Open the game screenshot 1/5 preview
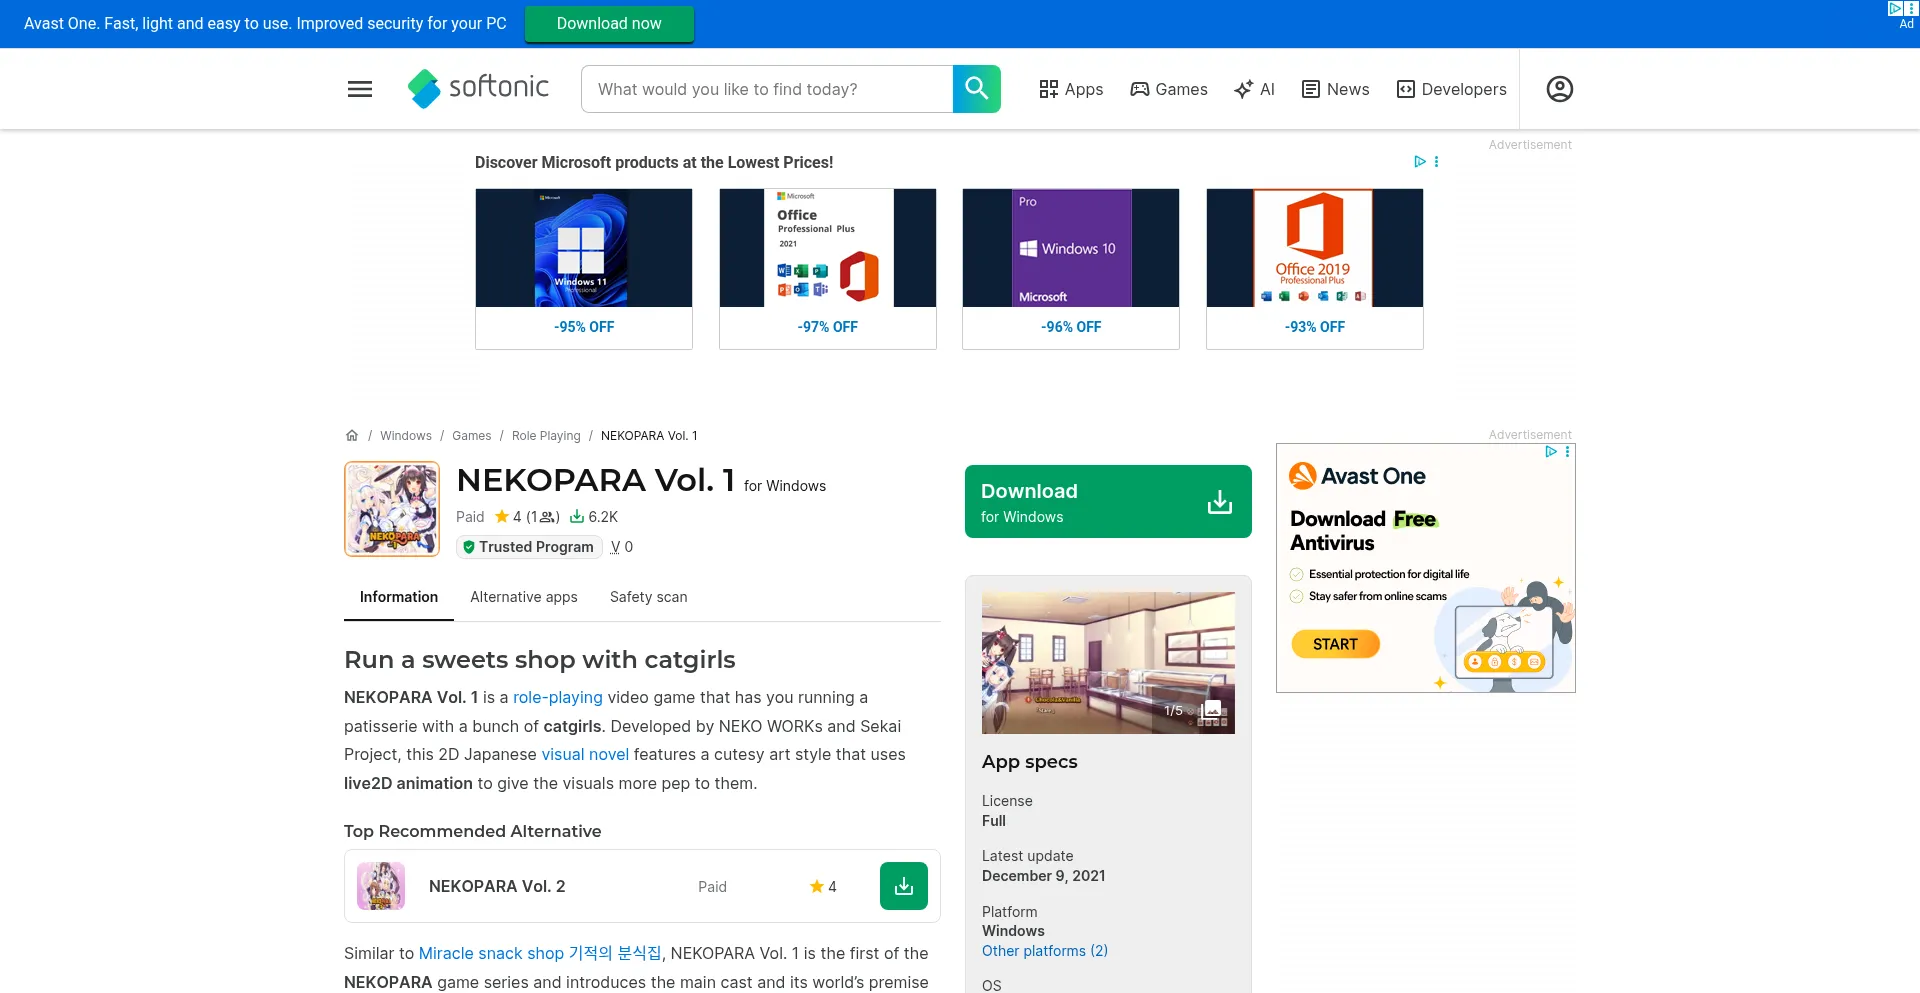The width and height of the screenshot is (1920, 993). [x=1108, y=663]
